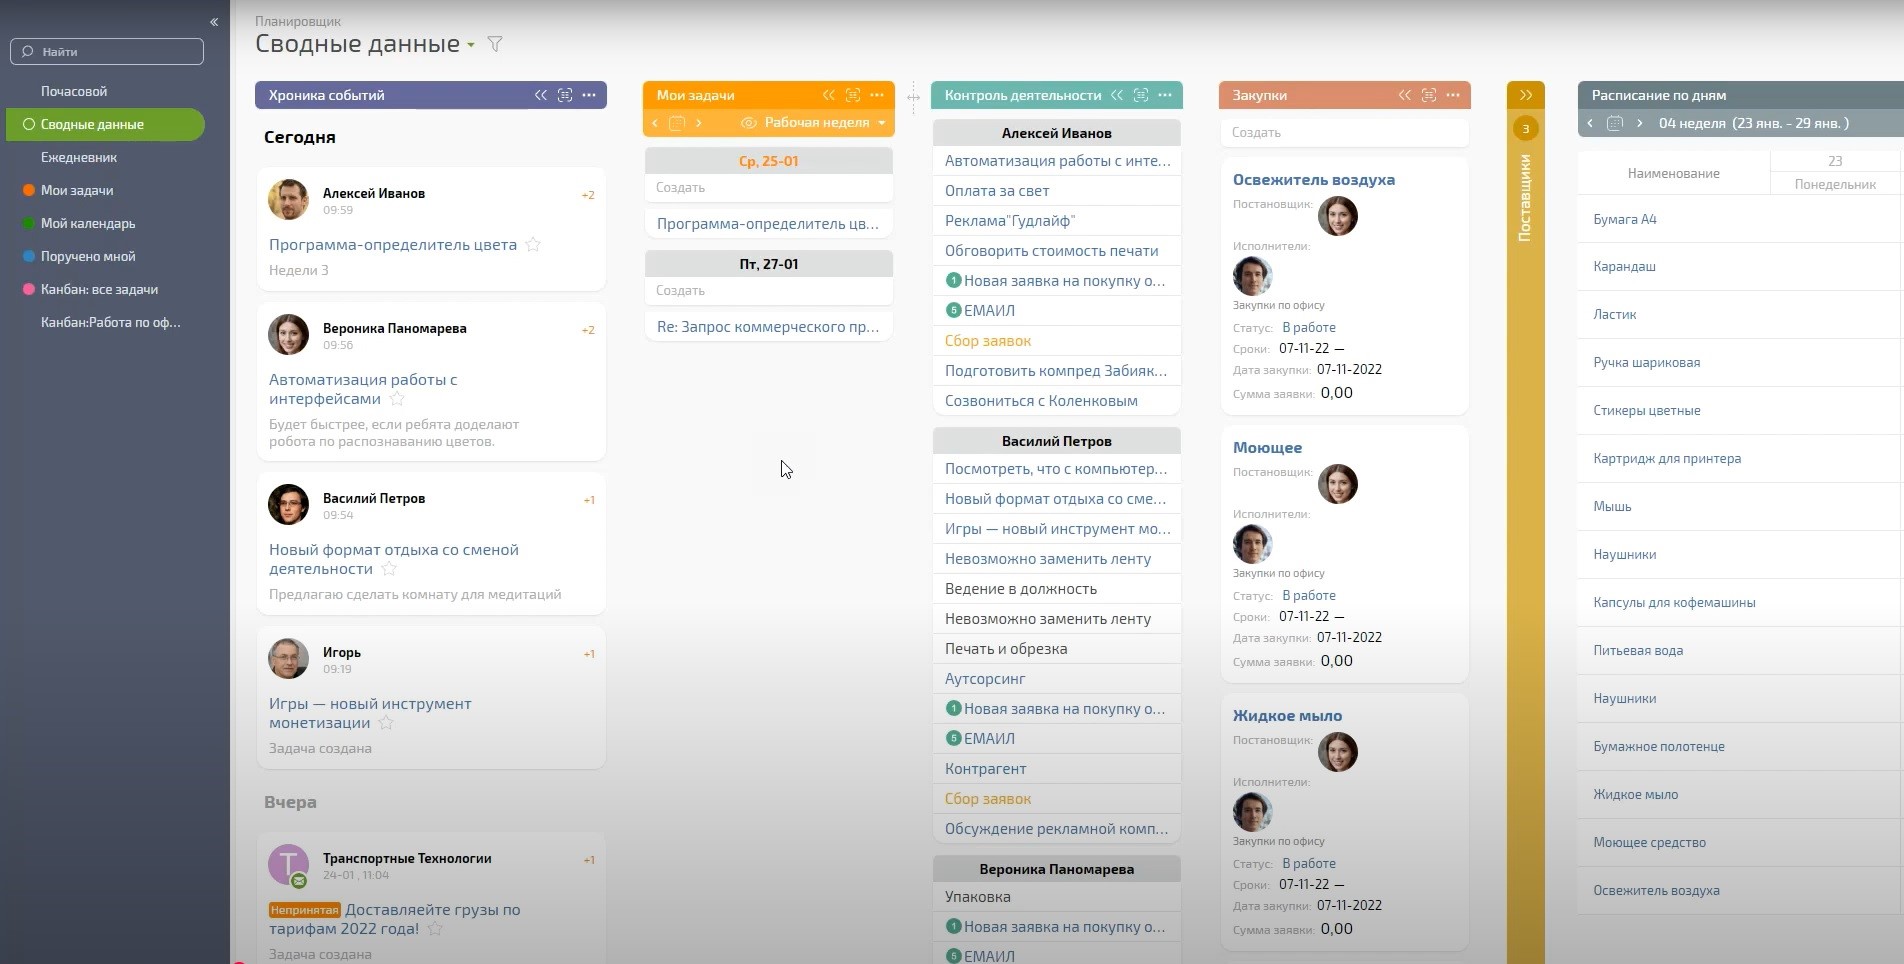1904x964 pixels.
Task: Click the calendar icon in Расписание по дням
Action: pyautogui.click(x=1615, y=123)
